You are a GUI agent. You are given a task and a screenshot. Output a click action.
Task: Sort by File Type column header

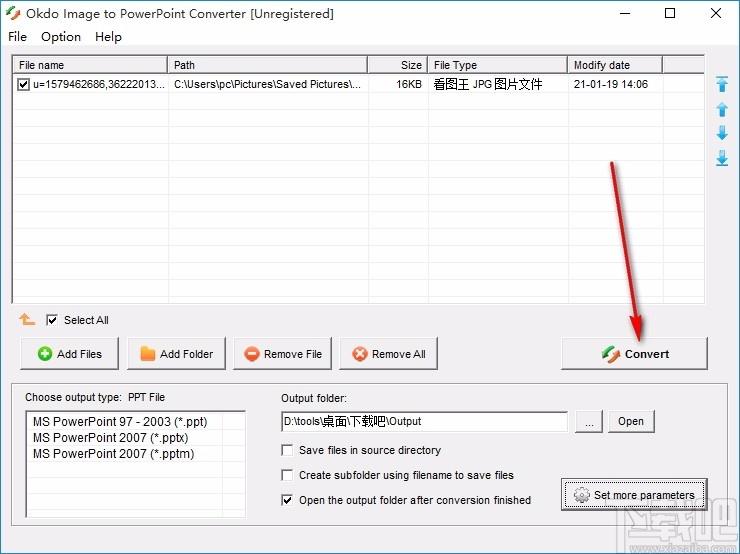tap(497, 65)
